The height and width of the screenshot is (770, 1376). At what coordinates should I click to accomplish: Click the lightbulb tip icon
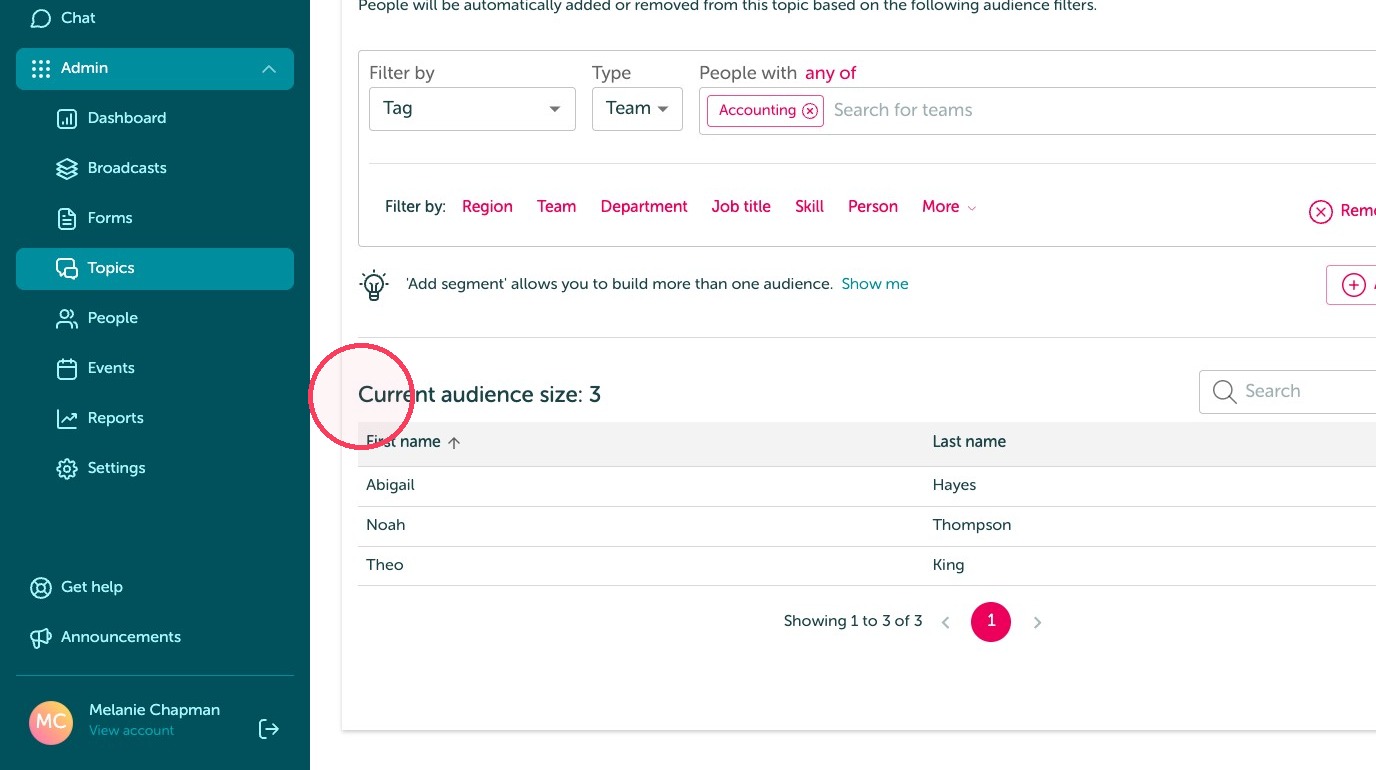(374, 285)
